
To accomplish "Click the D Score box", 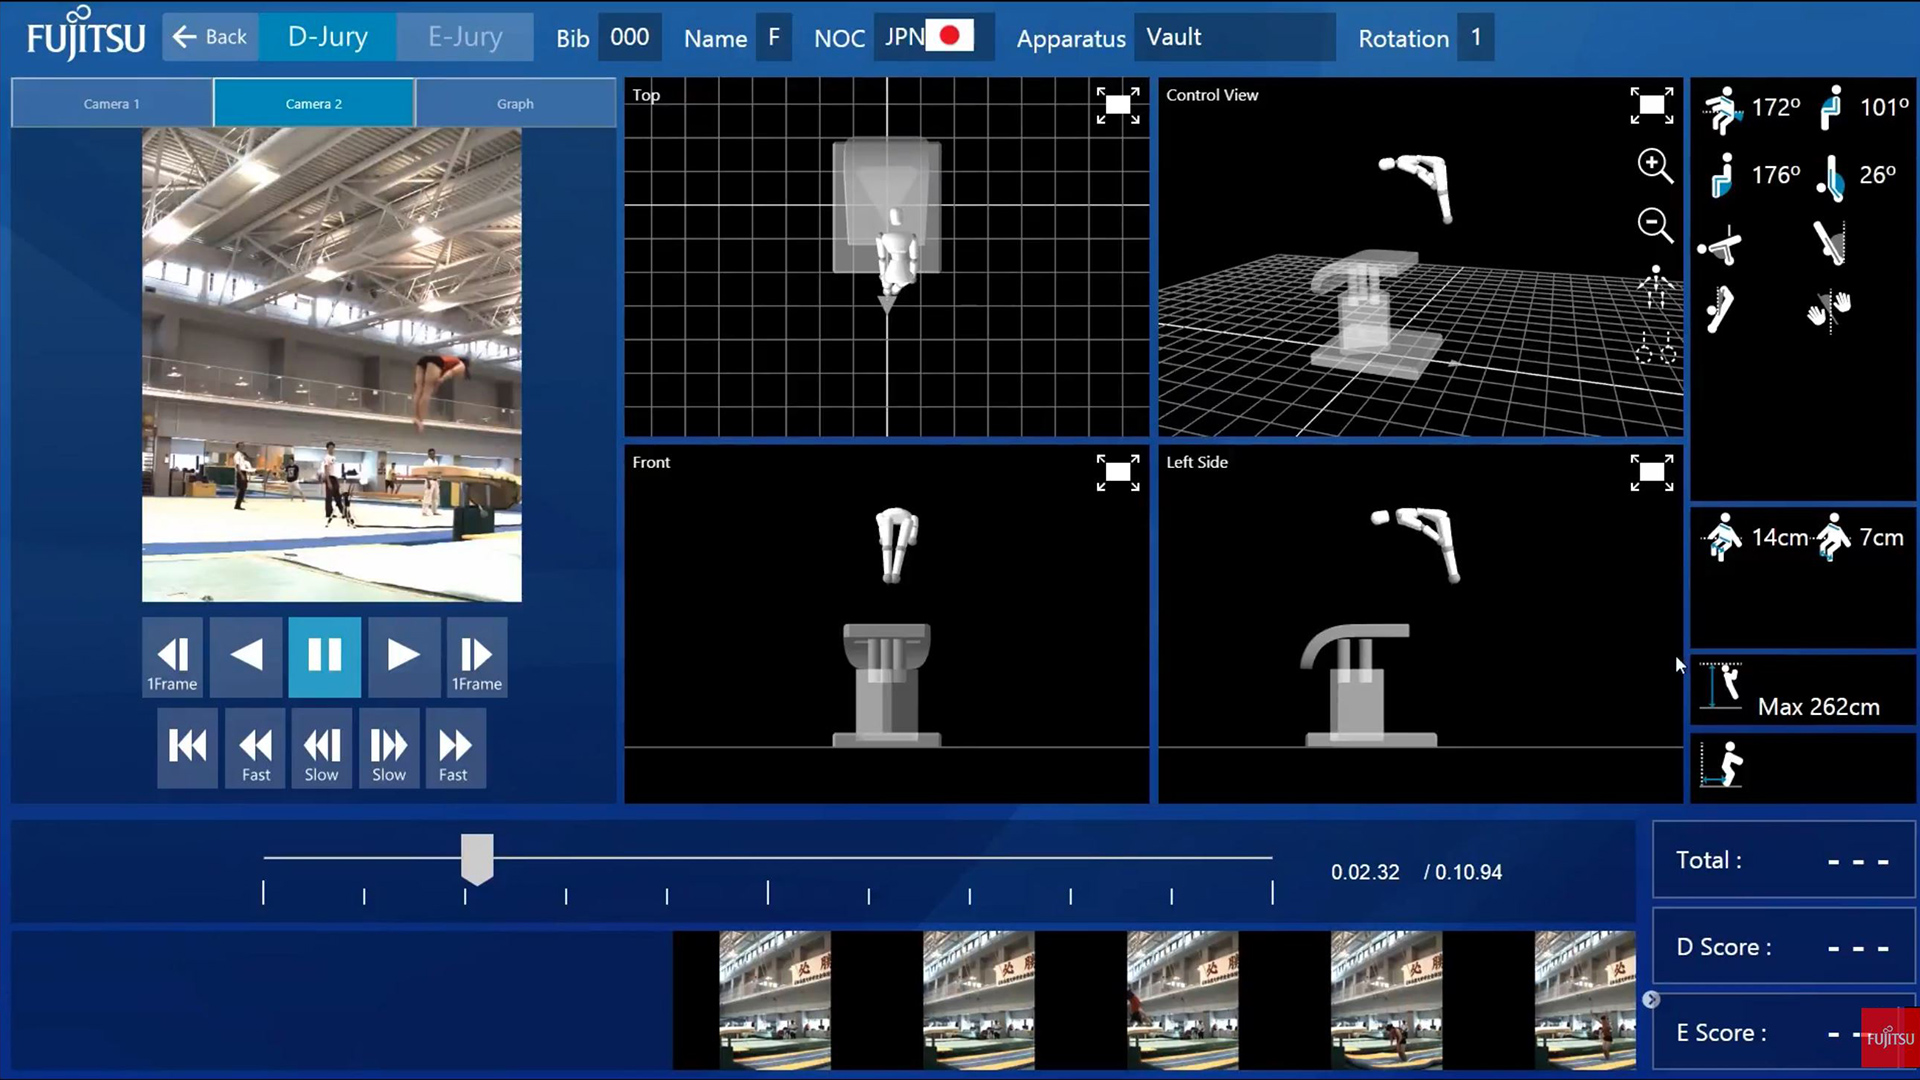I will [x=1784, y=947].
